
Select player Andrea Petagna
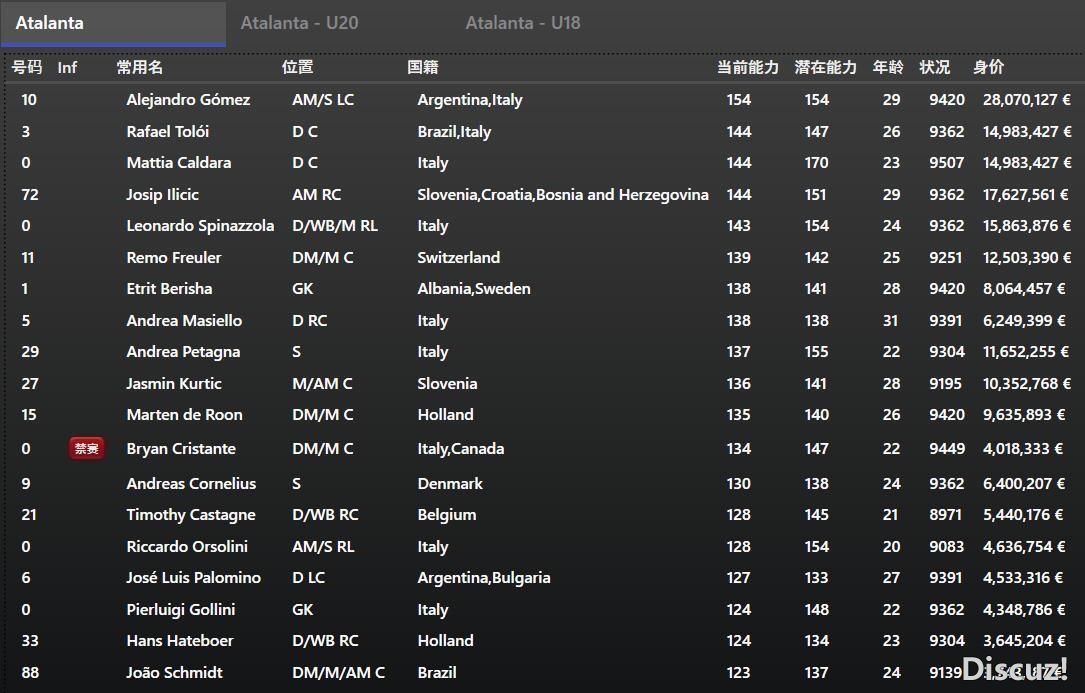[183, 352]
